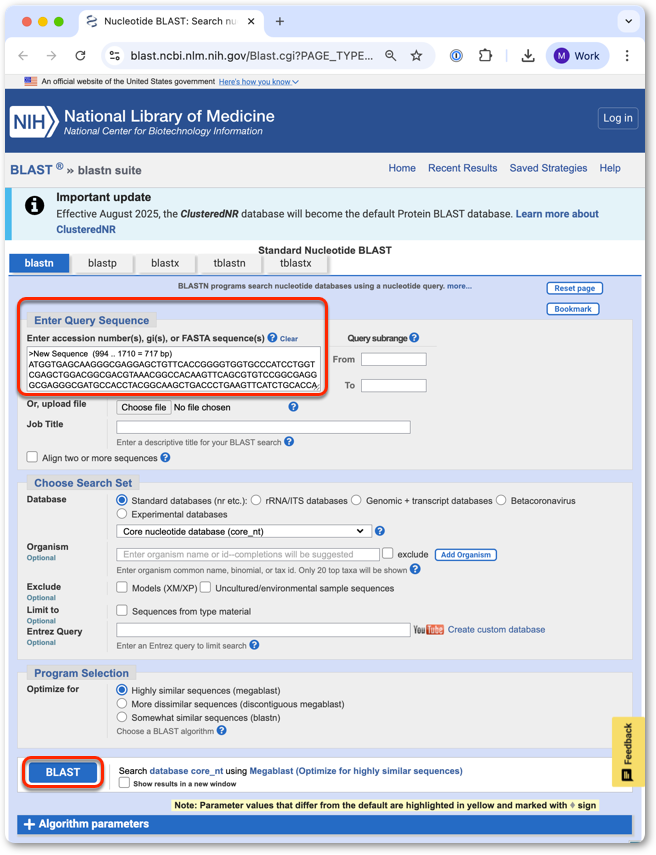This screenshot has width=656, height=855.
Task: Switch to the blastx tab
Action: point(165,263)
